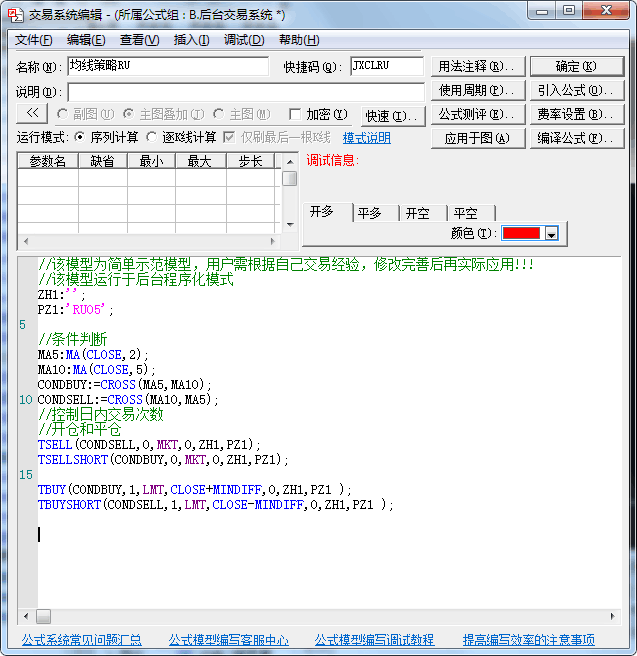Viewport: 637px width, 656px height.
Task: Click code editor scroll left arrow
Action: [x=26, y=616]
